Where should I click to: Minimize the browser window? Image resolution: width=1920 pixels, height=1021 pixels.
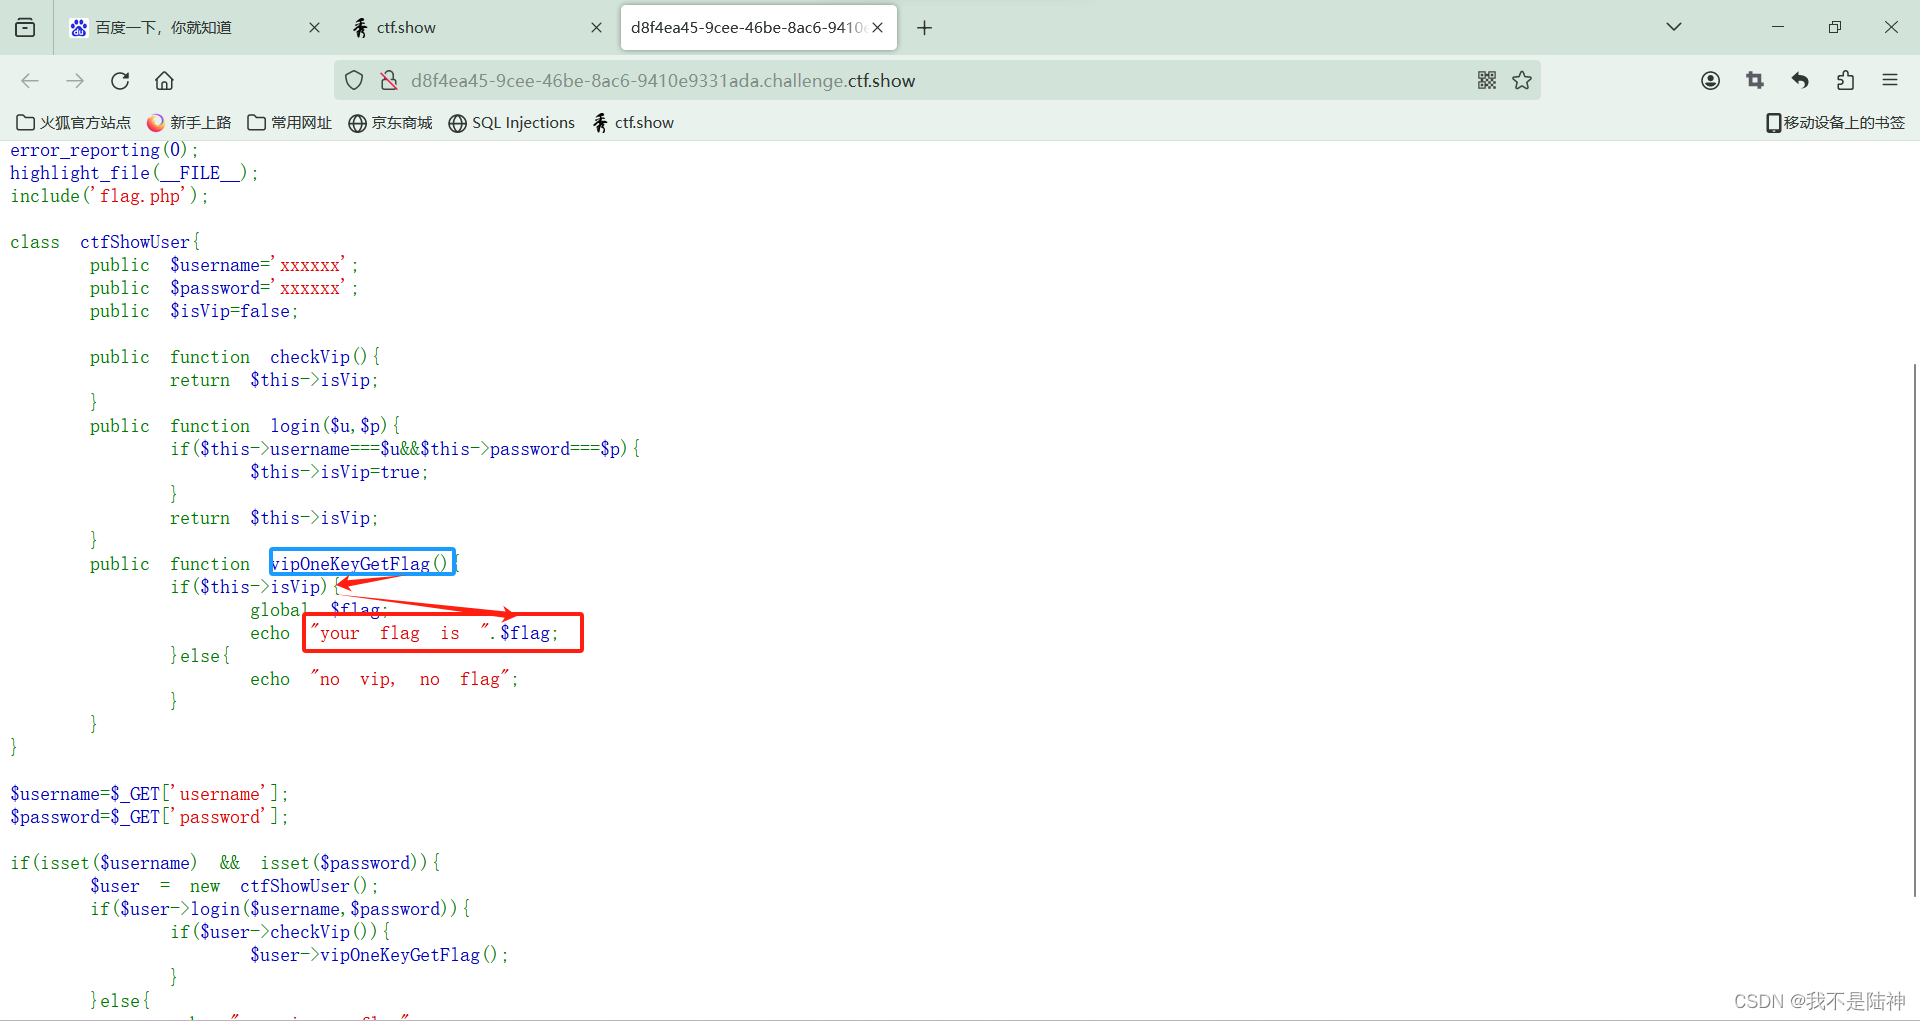click(1778, 27)
